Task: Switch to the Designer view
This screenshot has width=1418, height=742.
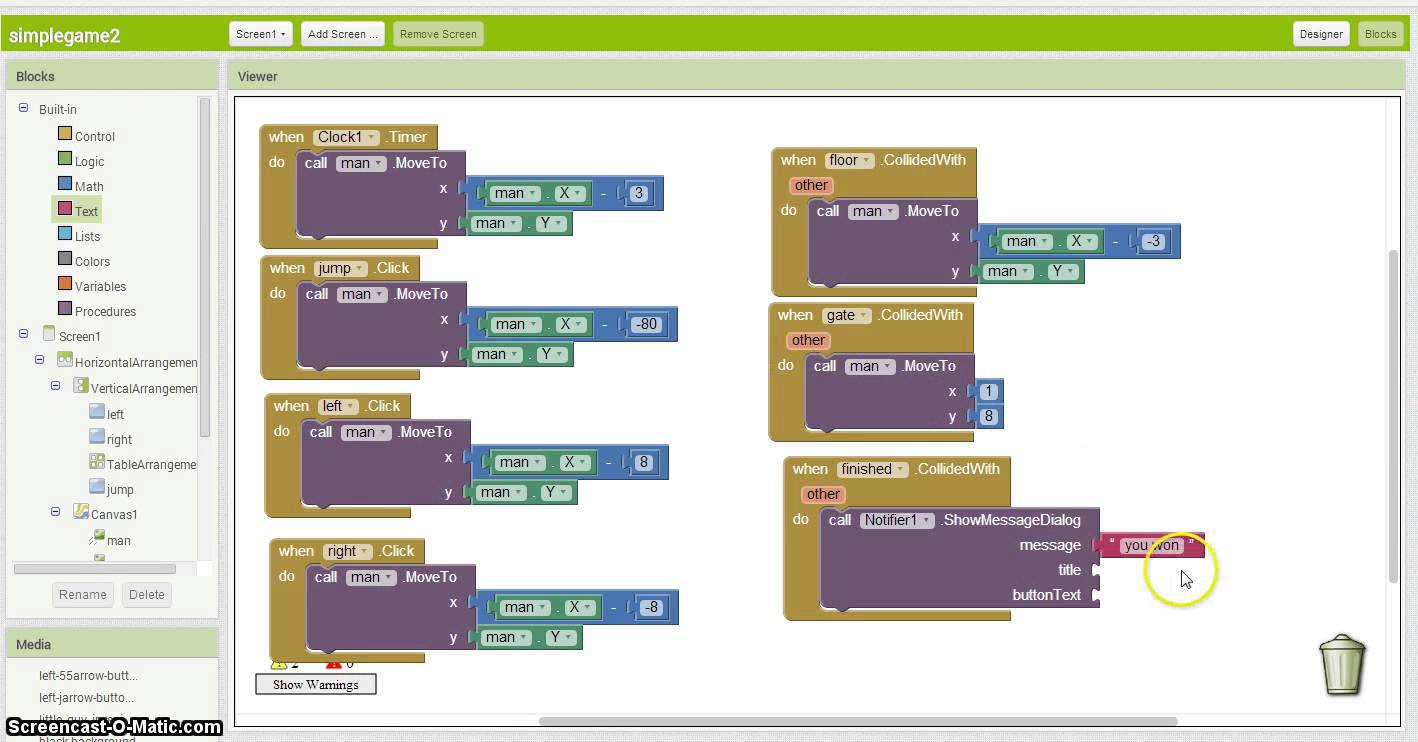Action: (1321, 33)
